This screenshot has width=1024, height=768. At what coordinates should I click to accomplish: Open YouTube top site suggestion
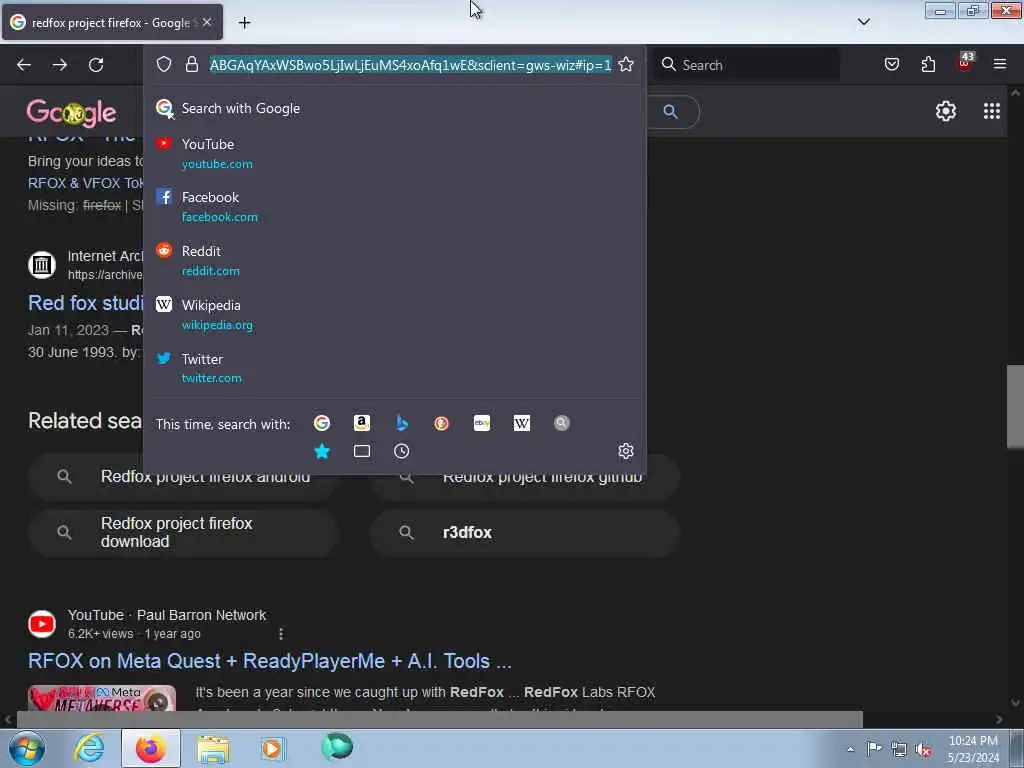click(x=394, y=153)
